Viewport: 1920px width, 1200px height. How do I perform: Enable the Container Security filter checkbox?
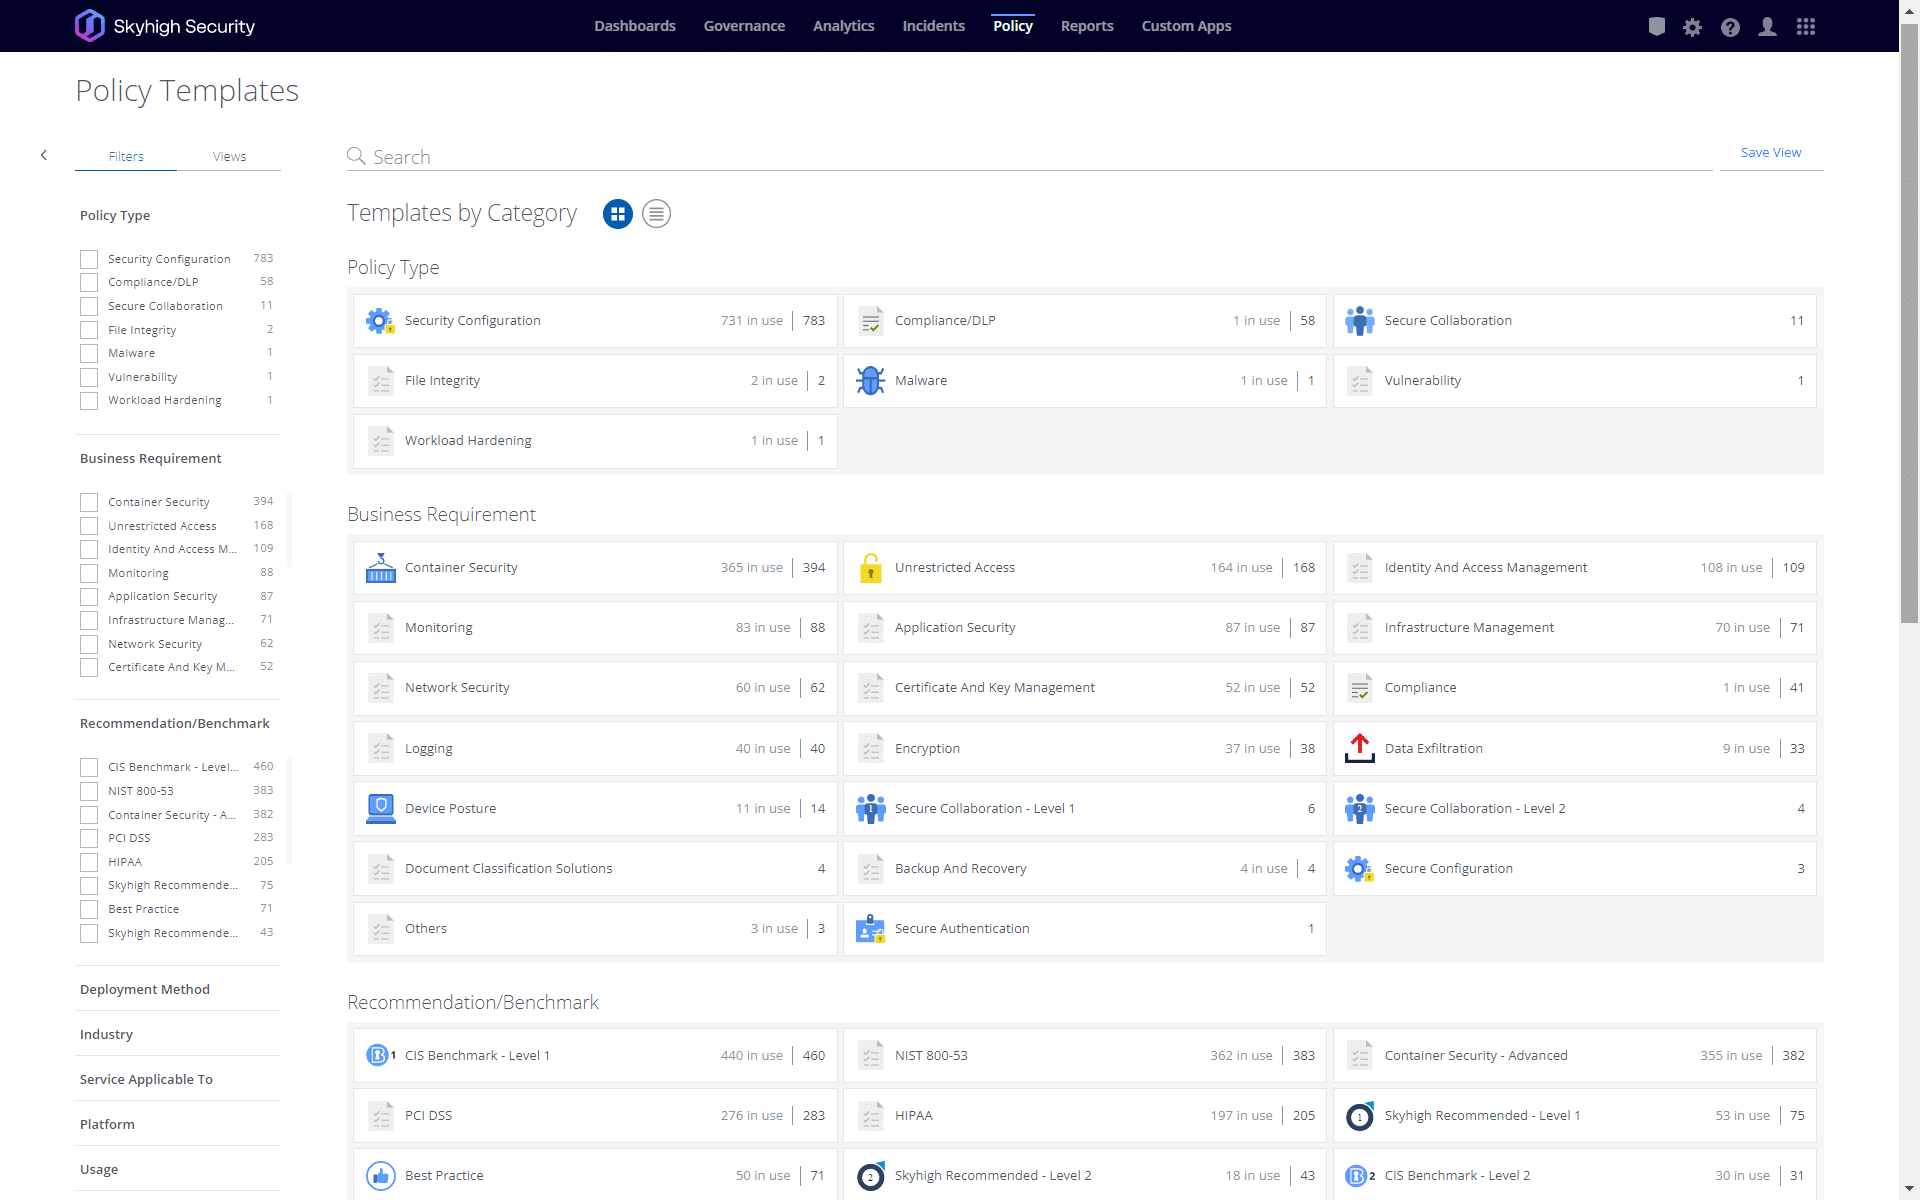[89, 502]
